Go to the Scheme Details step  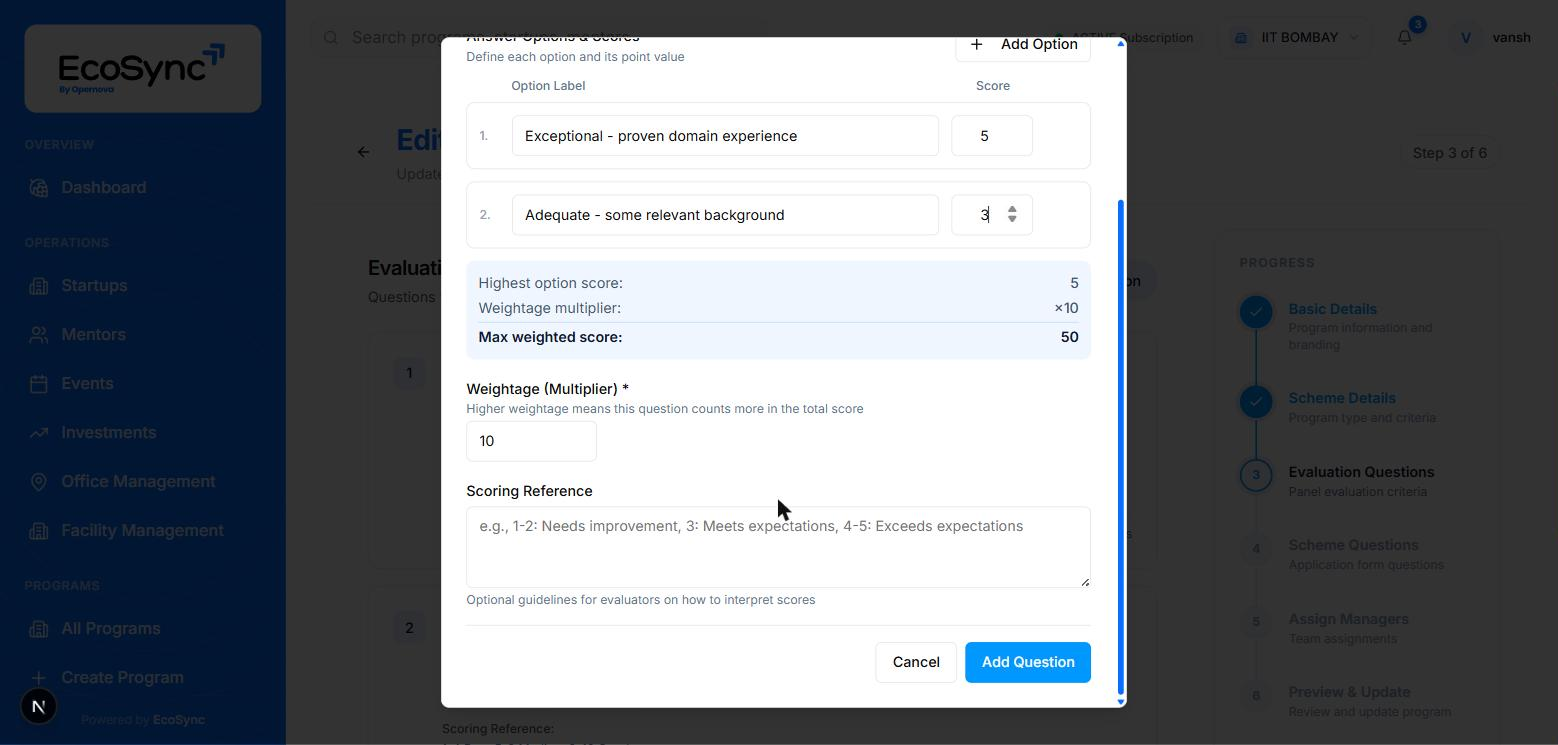pos(1342,398)
